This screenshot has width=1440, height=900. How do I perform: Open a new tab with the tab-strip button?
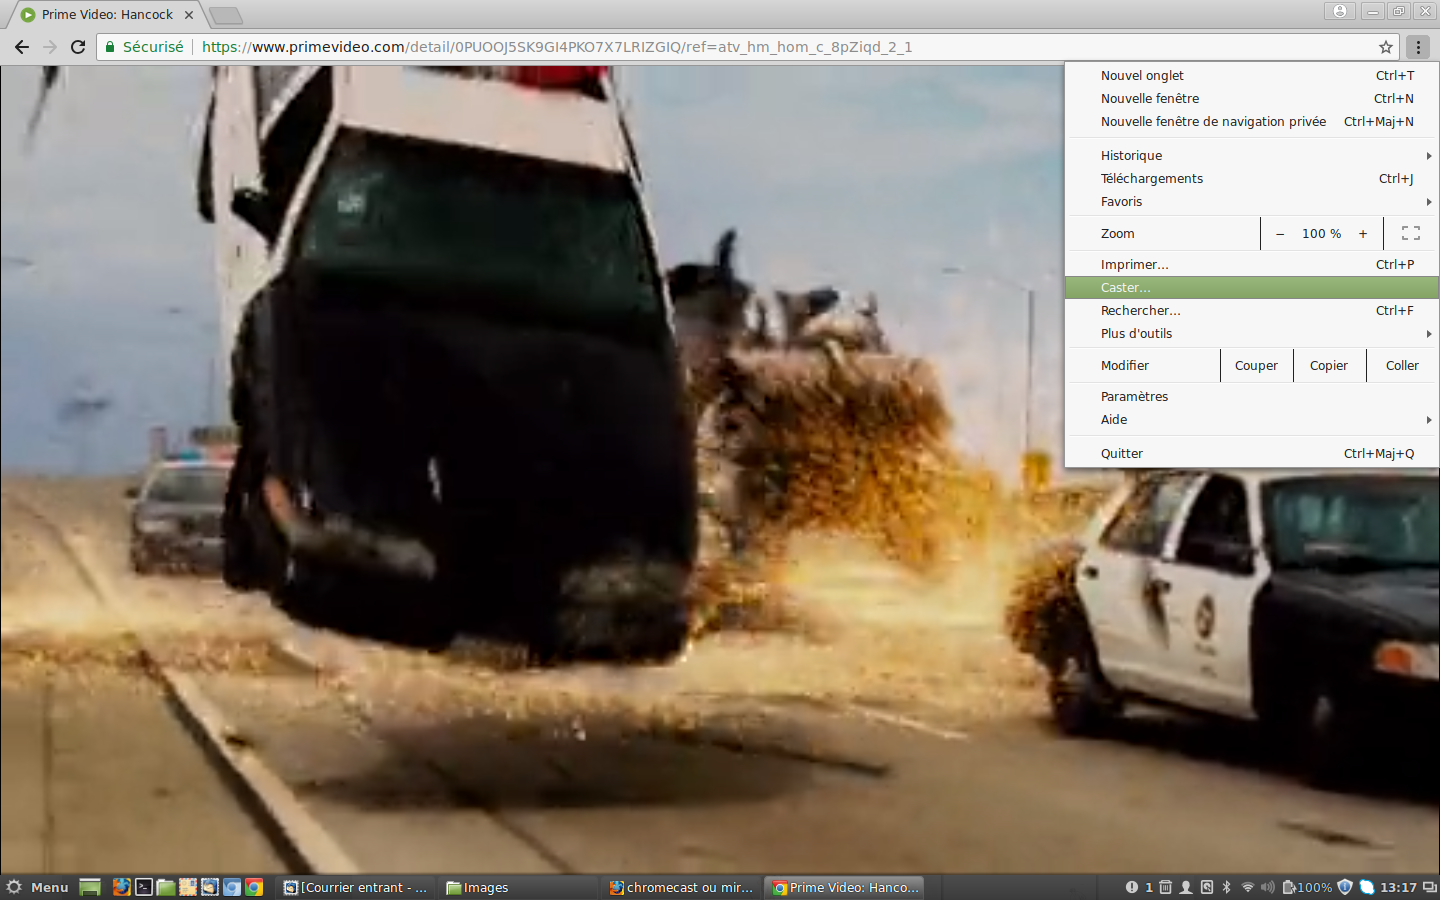coord(227,15)
